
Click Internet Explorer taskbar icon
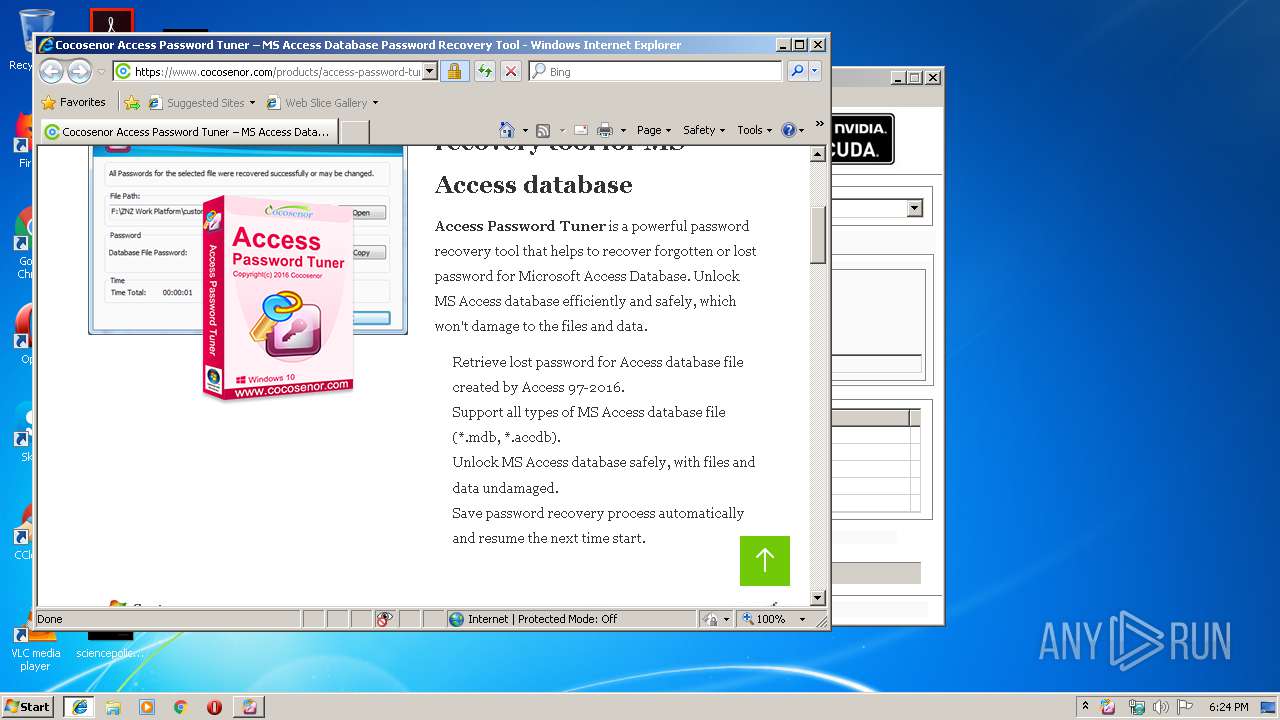pyautogui.click(x=79, y=706)
